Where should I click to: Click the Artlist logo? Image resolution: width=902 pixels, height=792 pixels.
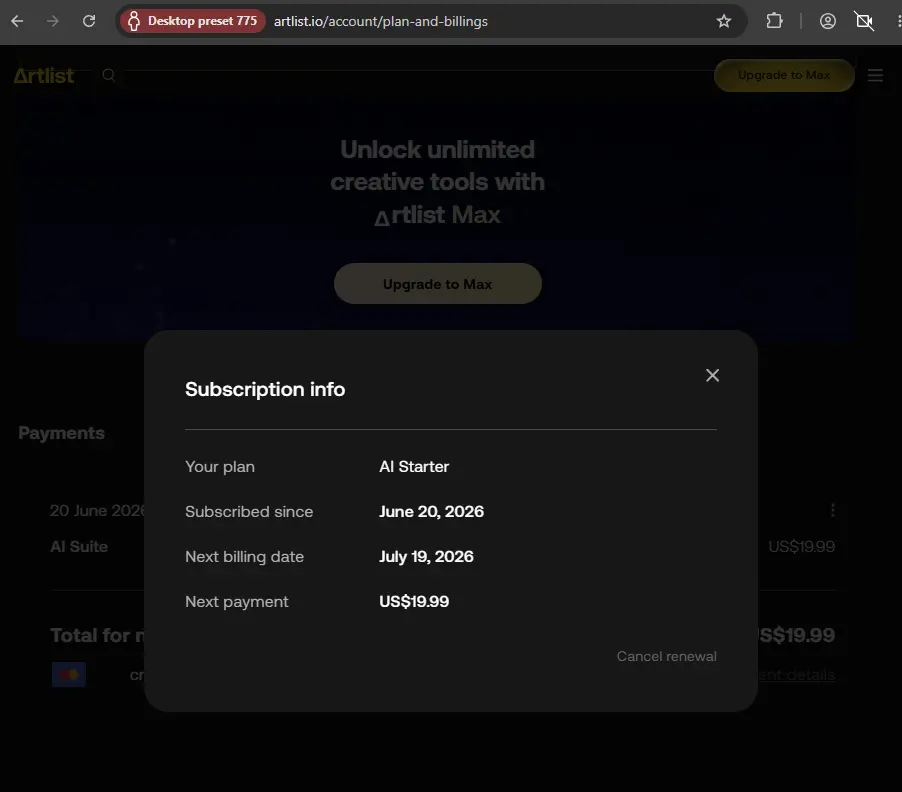[44, 75]
